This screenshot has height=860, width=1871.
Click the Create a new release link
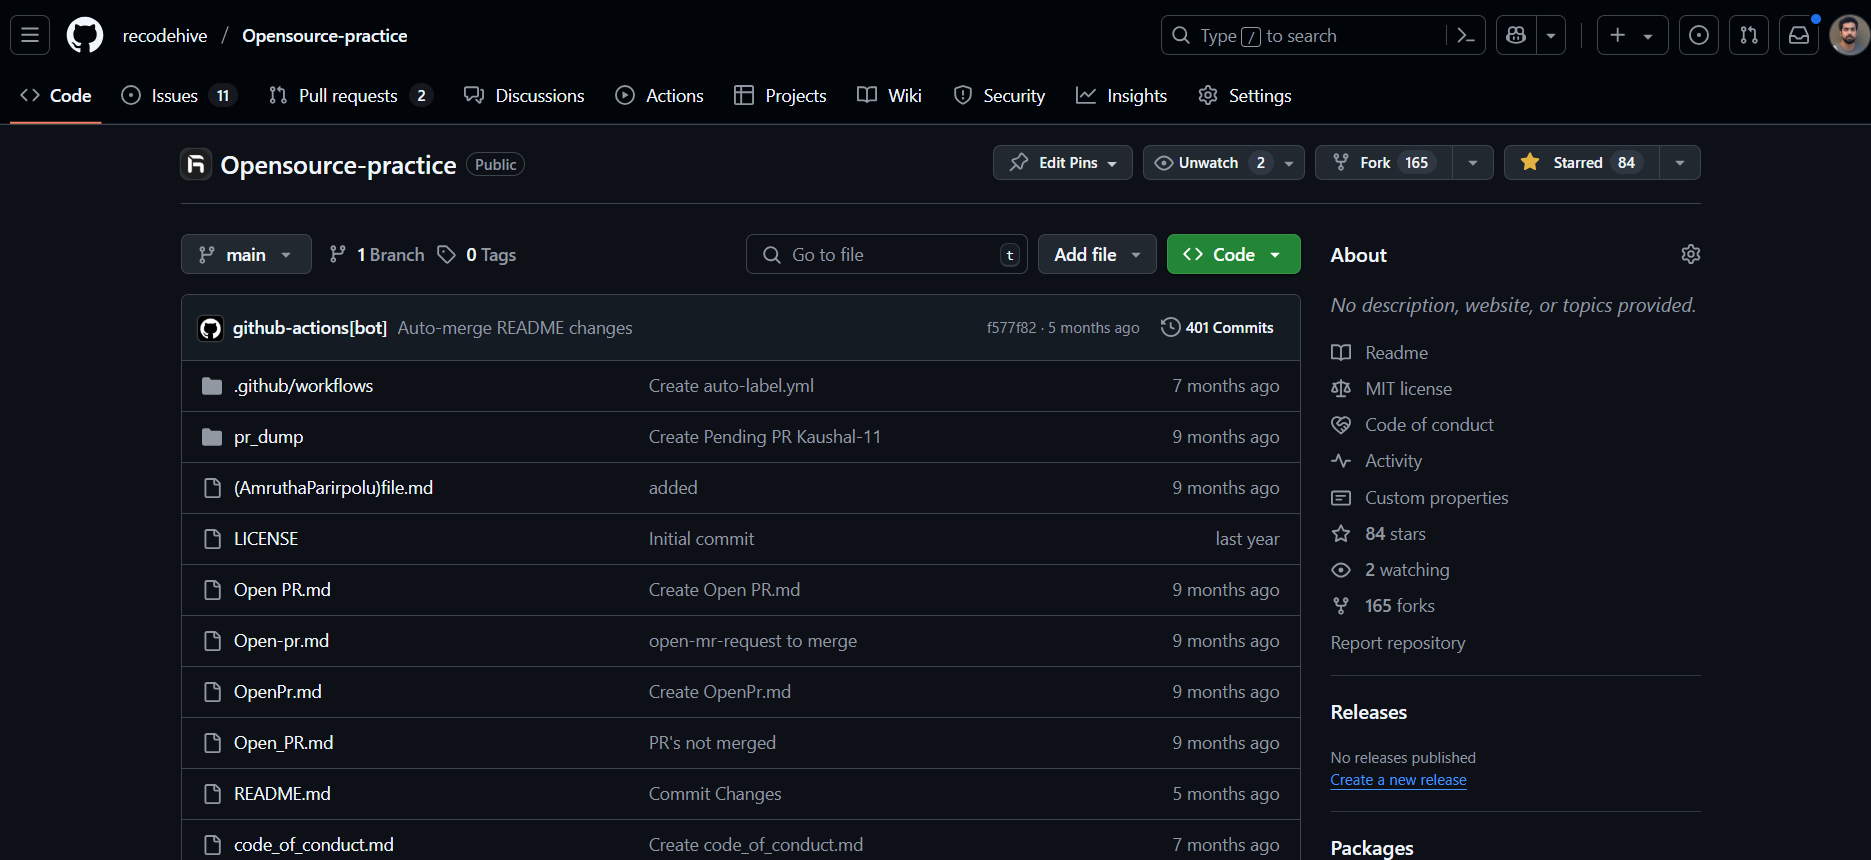coord(1398,780)
